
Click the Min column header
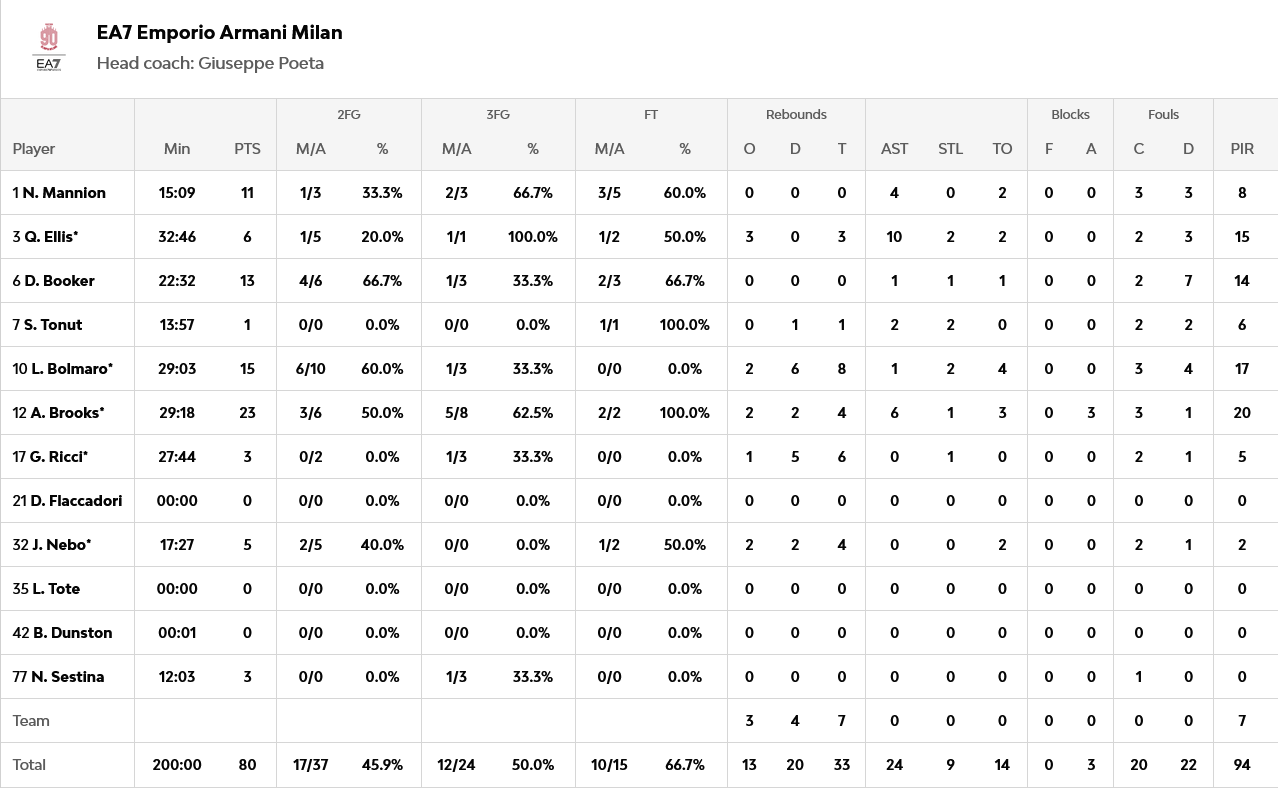click(x=177, y=149)
